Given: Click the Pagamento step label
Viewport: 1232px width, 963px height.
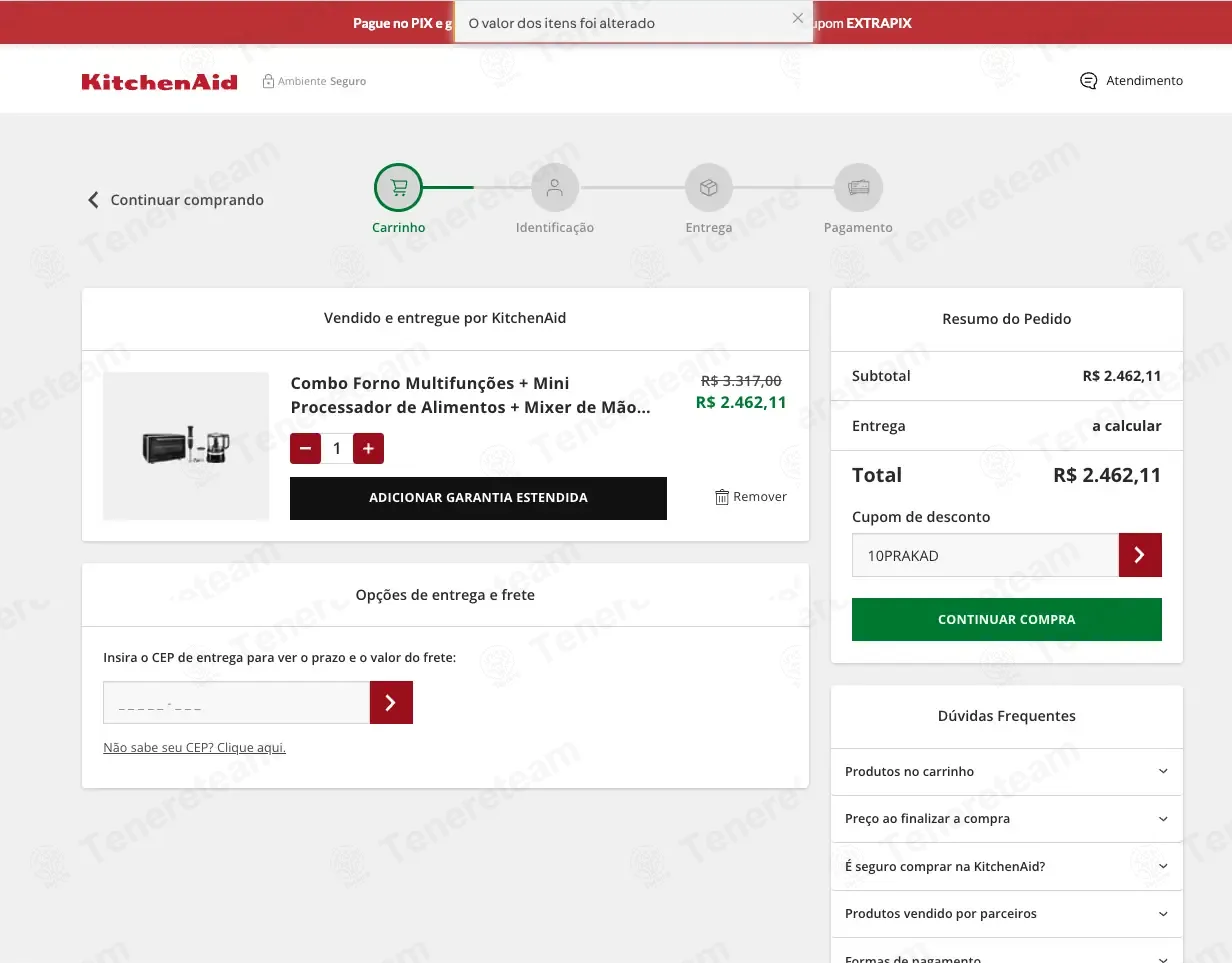Looking at the screenshot, I should [x=858, y=228].
